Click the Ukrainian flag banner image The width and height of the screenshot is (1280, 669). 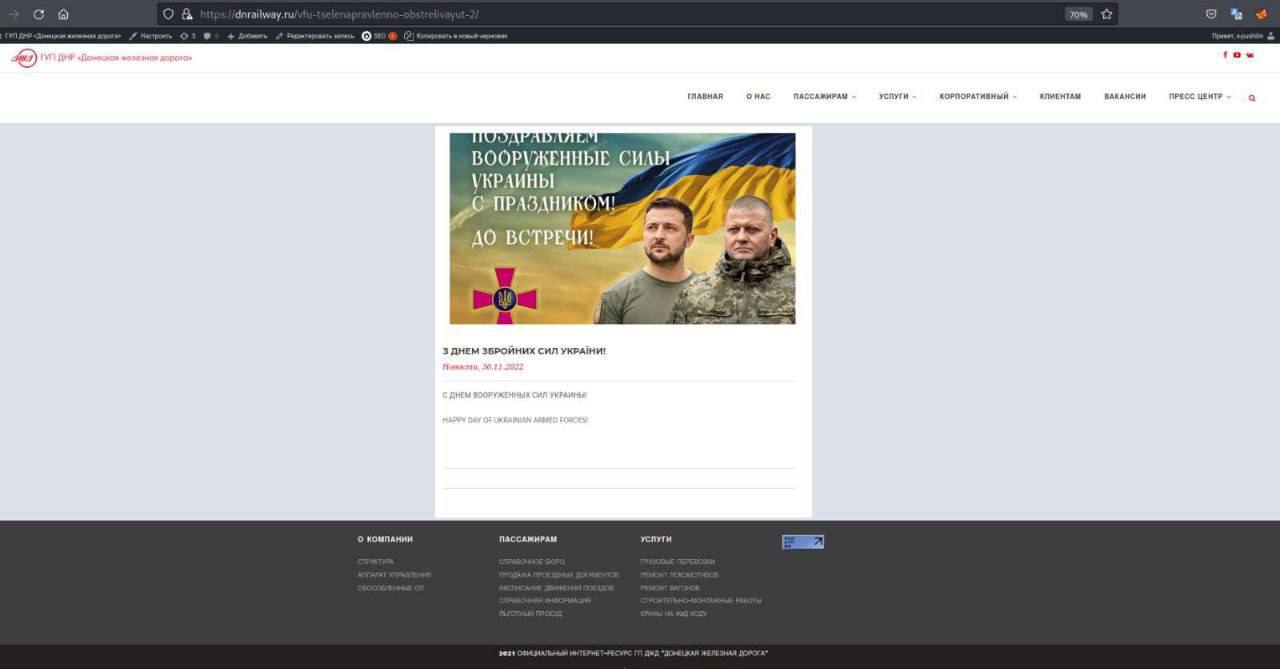[622, 228]
